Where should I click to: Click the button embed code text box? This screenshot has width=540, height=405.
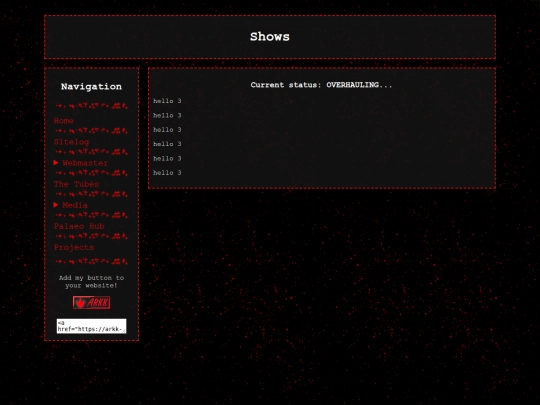tap(92, 326)
